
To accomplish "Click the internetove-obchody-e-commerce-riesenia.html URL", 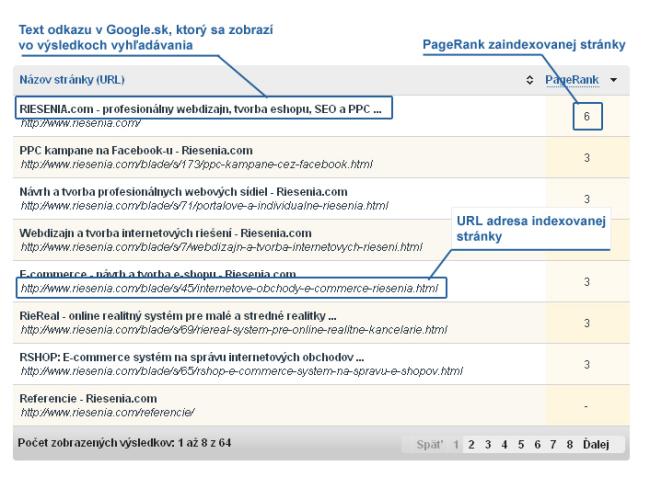I will [229, 288].
